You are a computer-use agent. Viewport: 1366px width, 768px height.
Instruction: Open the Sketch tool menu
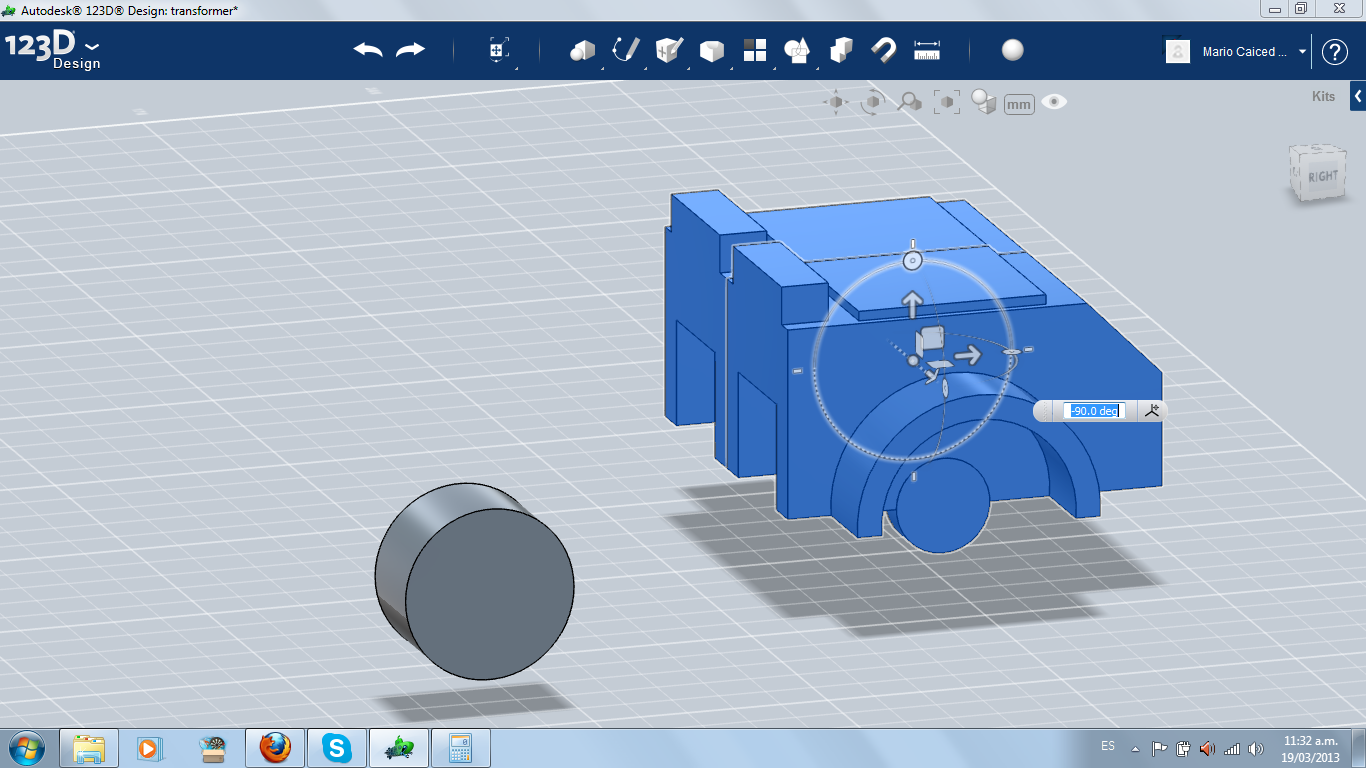626,50
